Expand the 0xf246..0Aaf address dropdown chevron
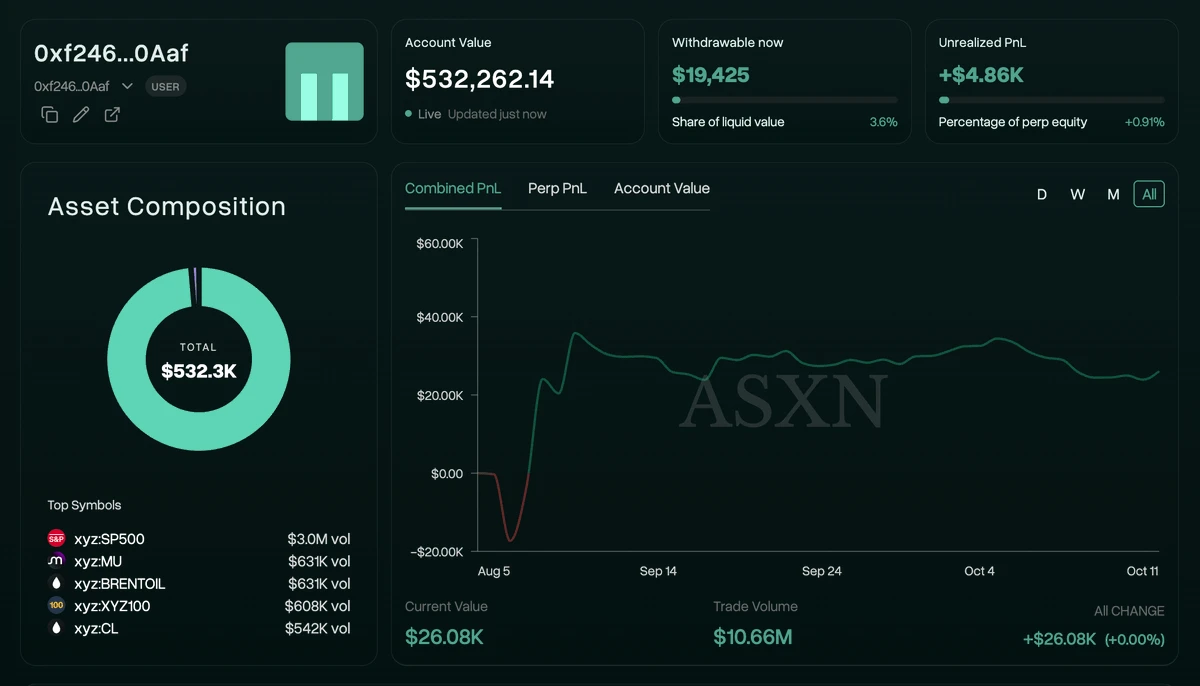Image resolution: width=1200 pixels, height=686 pixels. coord(127,86)
